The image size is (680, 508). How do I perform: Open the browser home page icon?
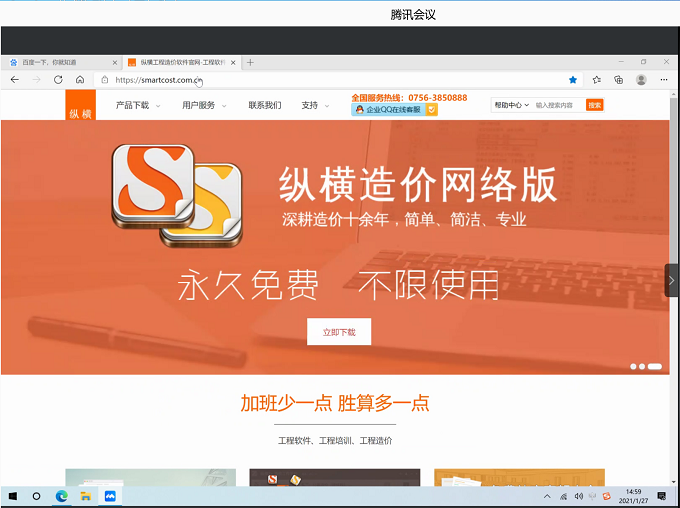(x=80, y=80)
